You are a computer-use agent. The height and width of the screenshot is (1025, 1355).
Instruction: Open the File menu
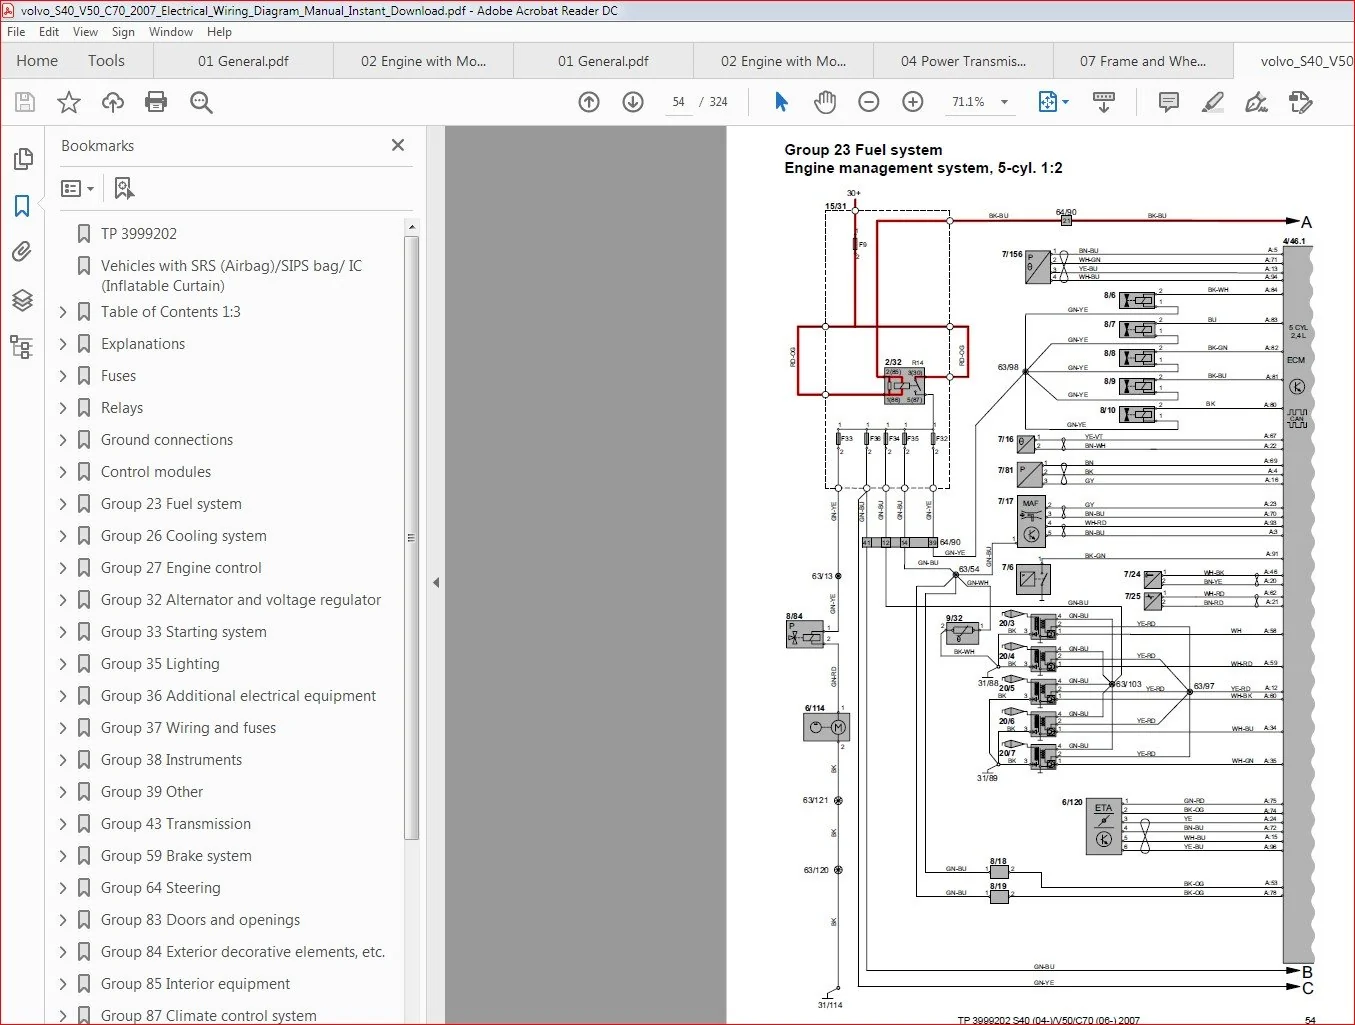pos(16,32)
